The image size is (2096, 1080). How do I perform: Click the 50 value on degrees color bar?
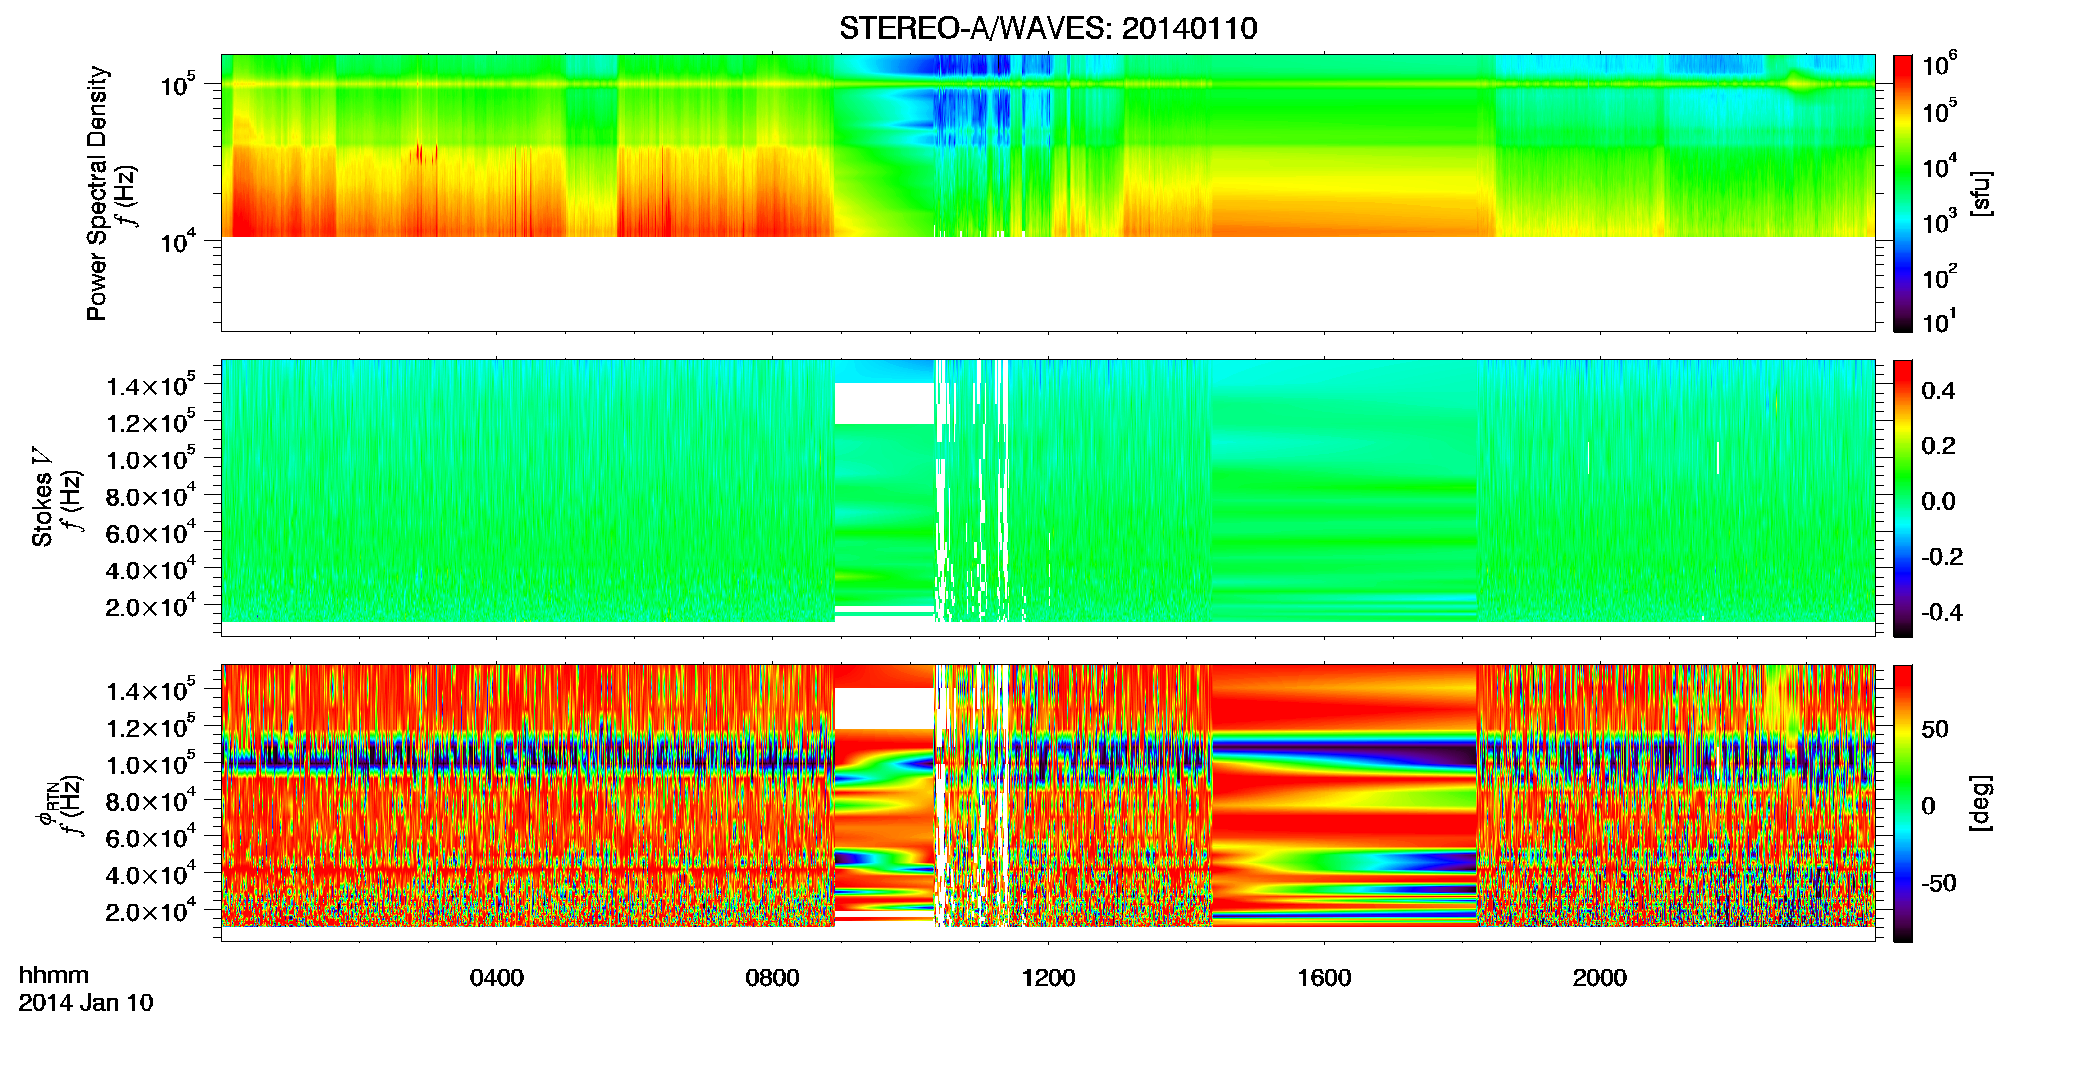pyautogui.click(x=1934, y=729)
